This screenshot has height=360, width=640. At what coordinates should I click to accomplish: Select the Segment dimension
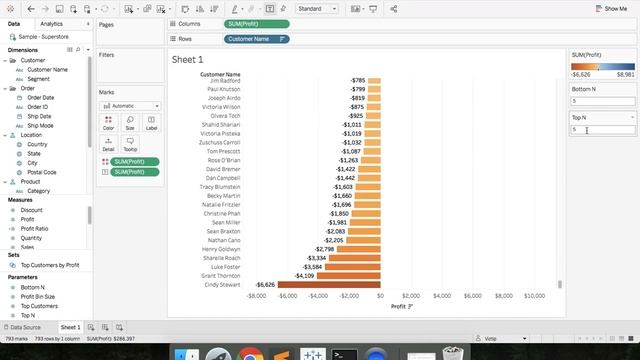pyautogui.click(x=38, y=79)
